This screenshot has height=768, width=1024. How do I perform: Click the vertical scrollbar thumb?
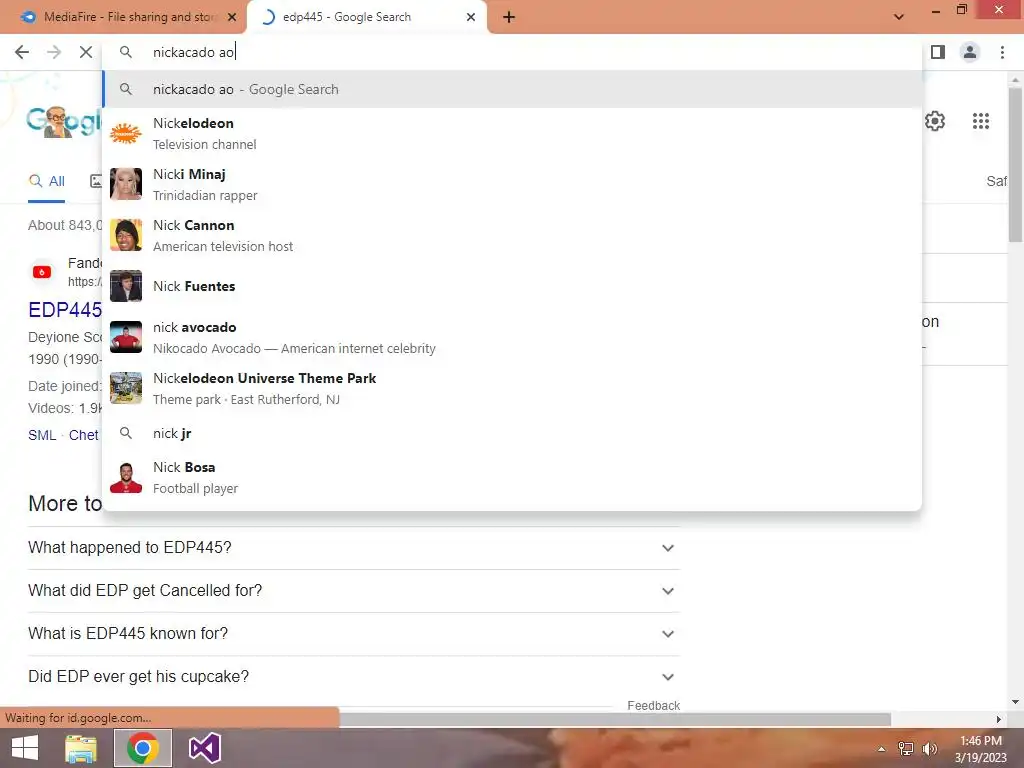coord(1015,163)
